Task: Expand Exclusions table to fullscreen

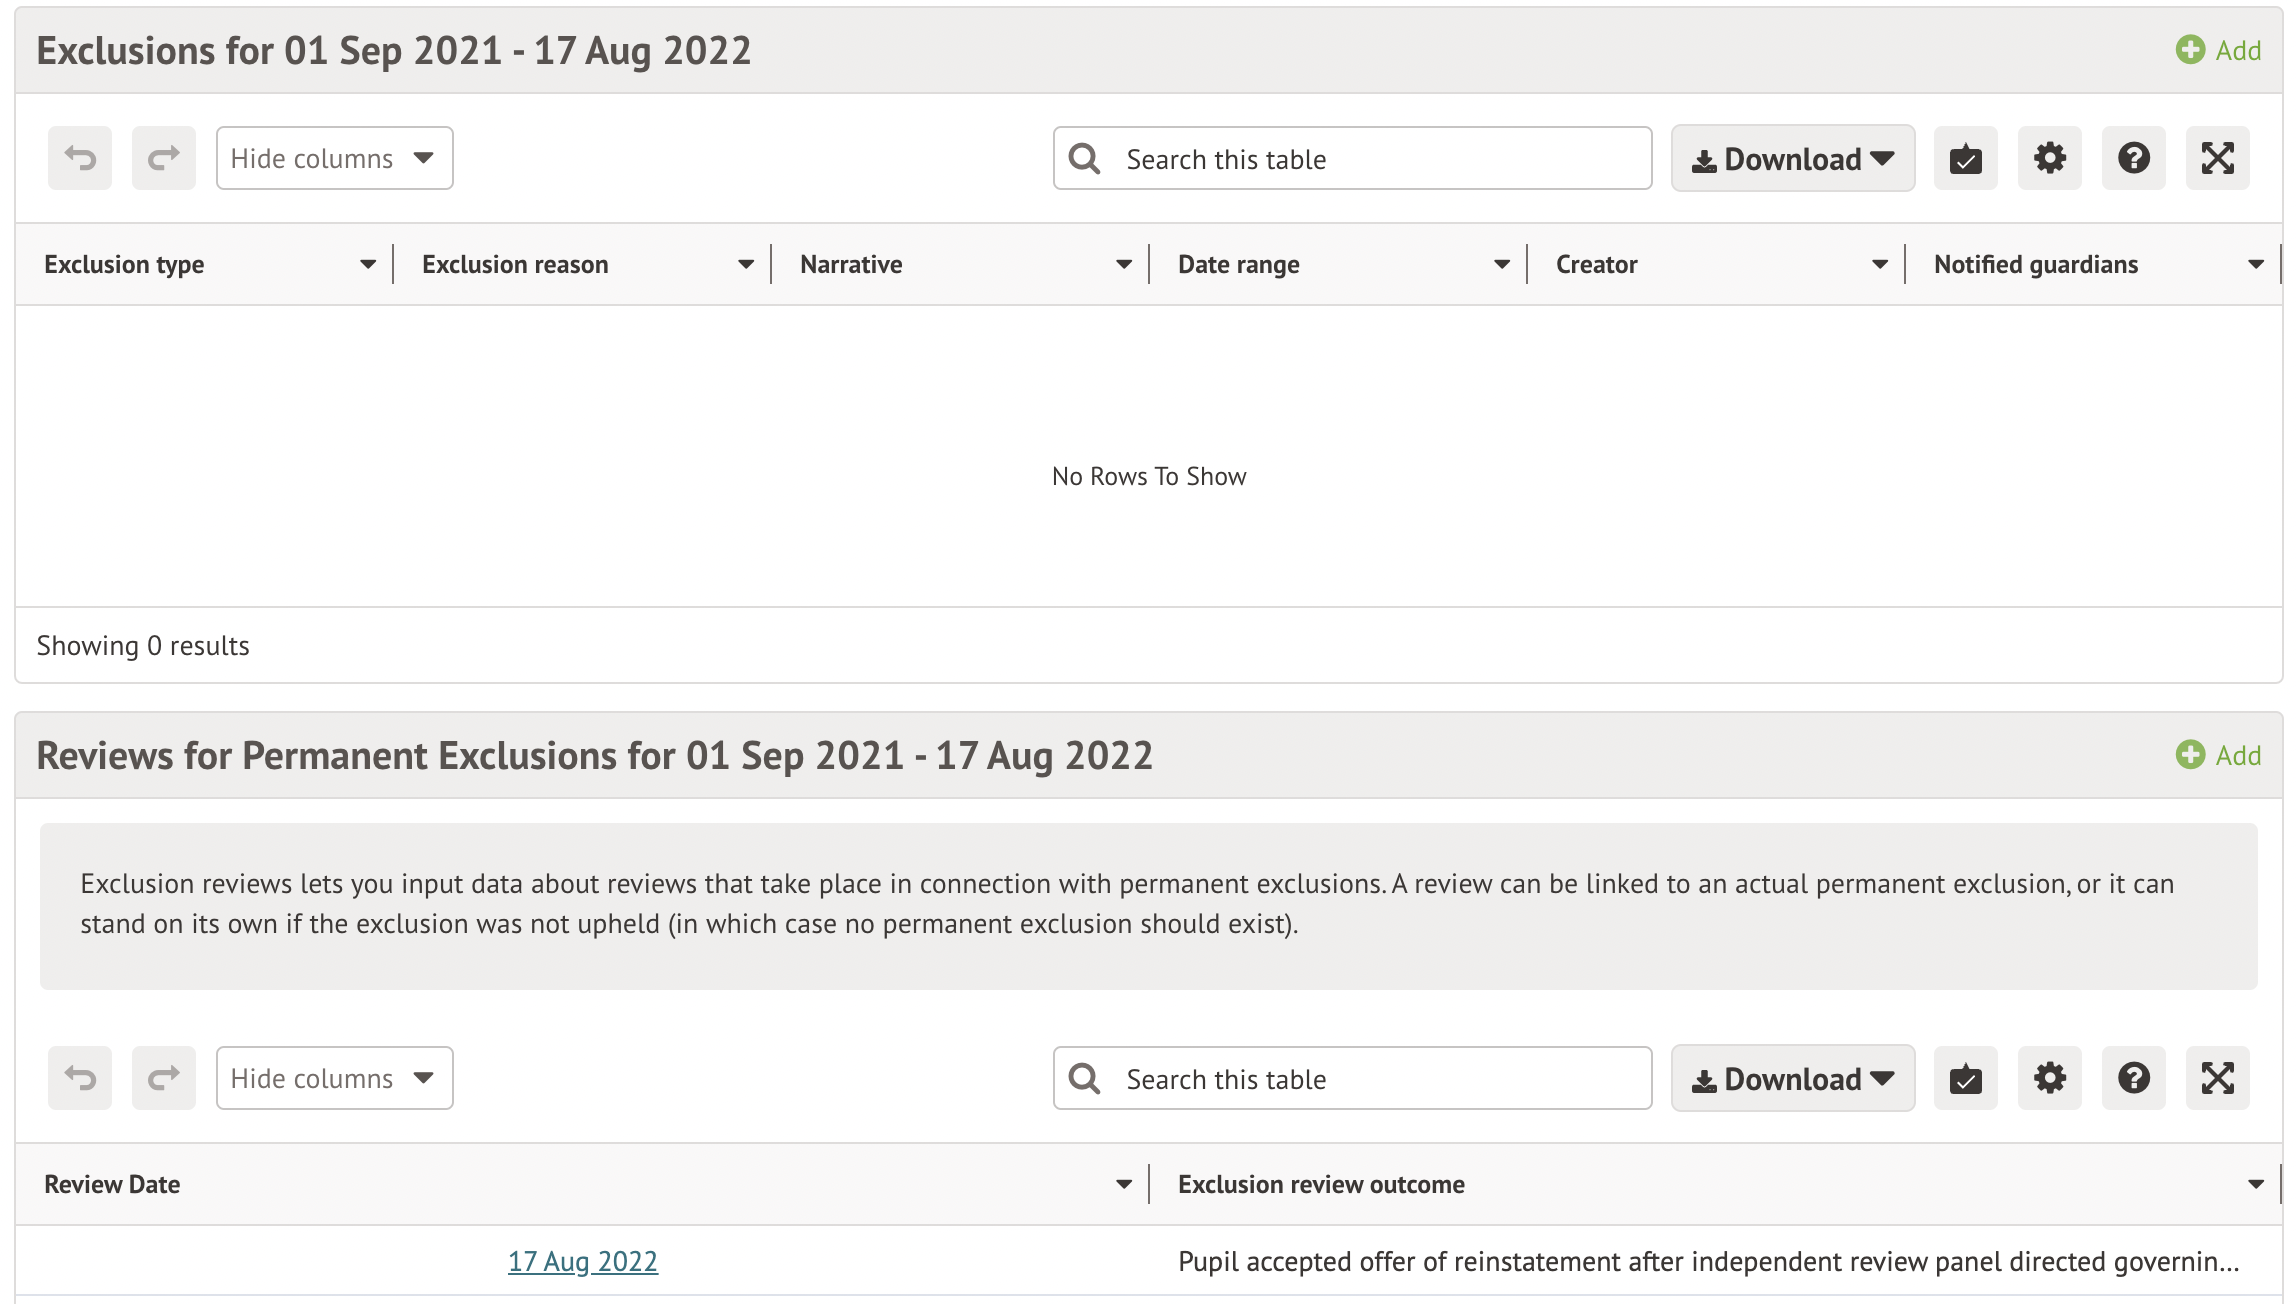Action: pos(2217,158)
